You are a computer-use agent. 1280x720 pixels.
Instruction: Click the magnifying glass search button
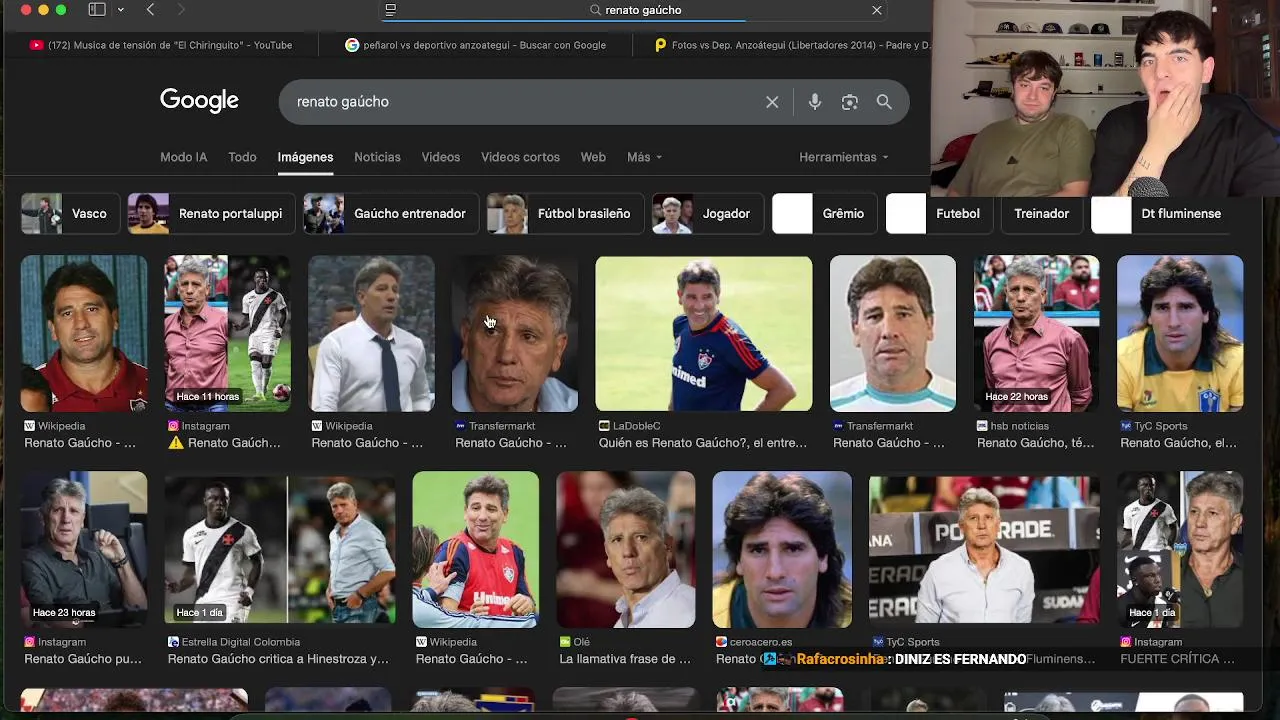(884, 102)
